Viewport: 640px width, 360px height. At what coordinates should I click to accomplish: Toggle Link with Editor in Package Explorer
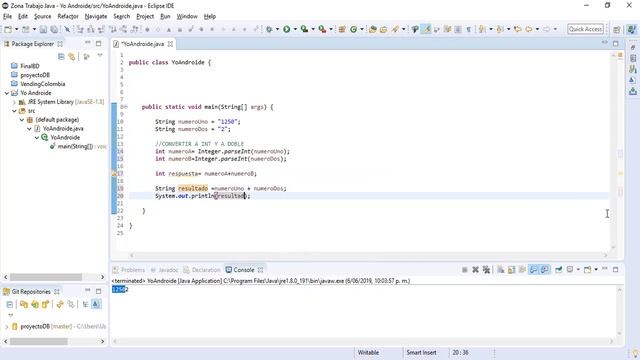click(x=72, y=57)
